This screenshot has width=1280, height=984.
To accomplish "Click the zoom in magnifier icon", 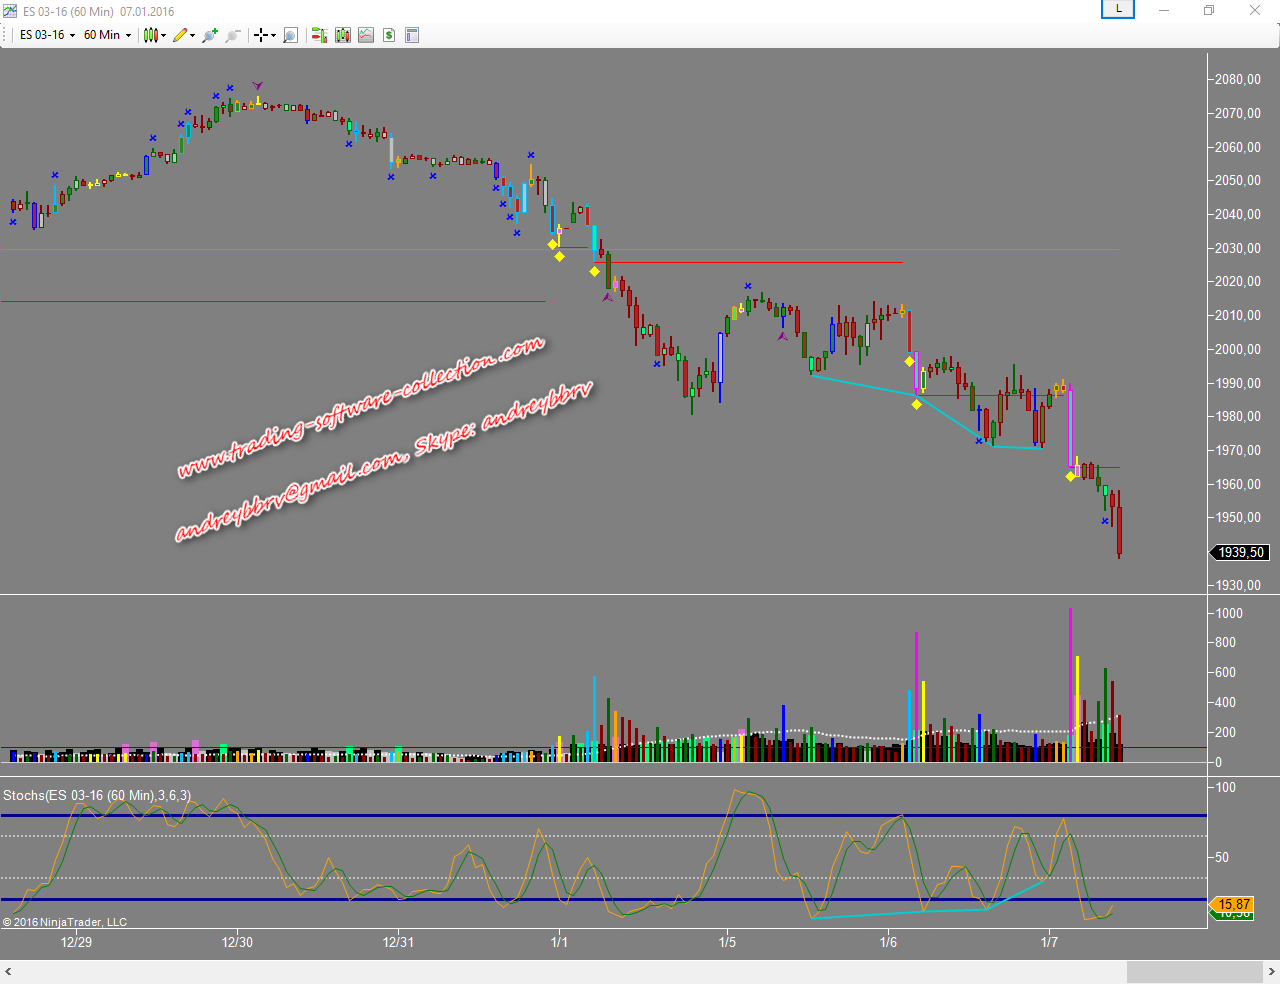I will pos(210,35).
